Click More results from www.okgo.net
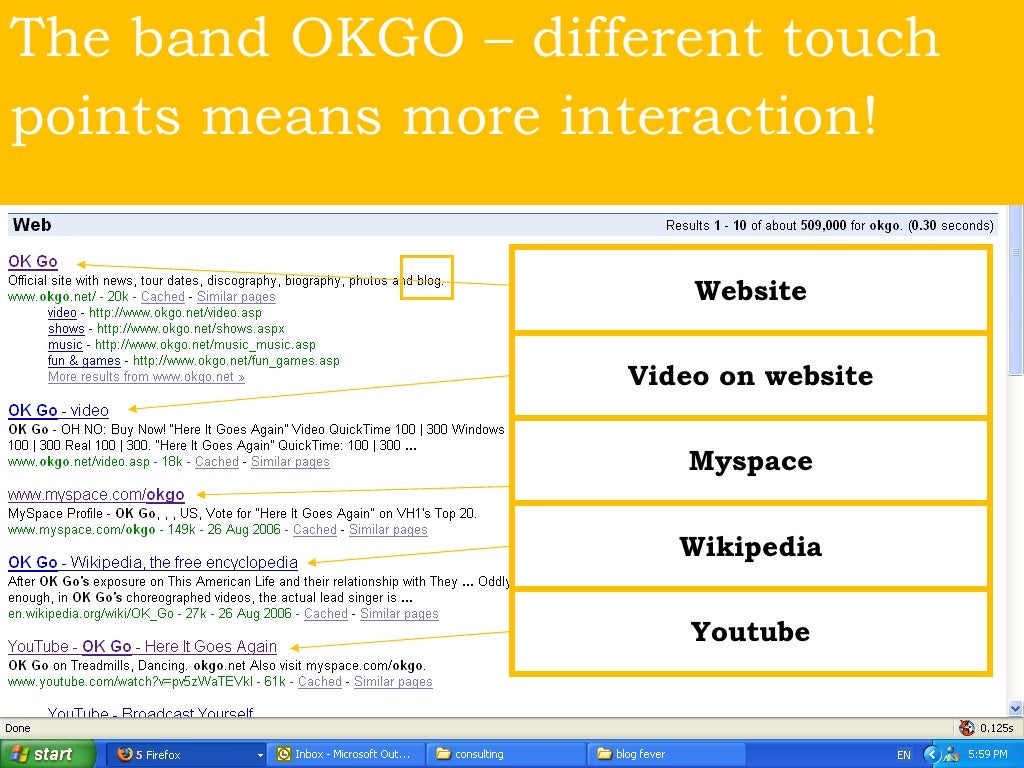This screenshot has width=1024, height=768. pyautogui.click(x=146, y=377)
